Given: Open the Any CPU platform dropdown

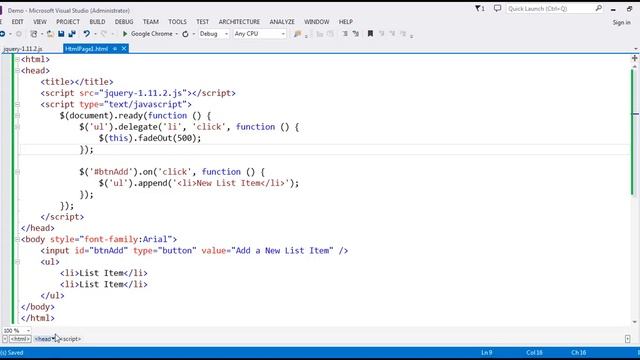Looking at the screenshot, I should tap(283, 34).
